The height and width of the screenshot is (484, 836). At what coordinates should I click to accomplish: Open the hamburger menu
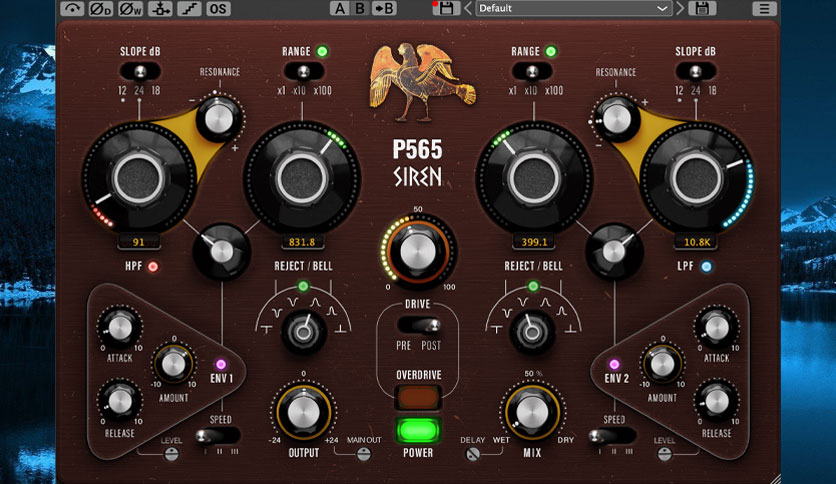click(764, 9)
